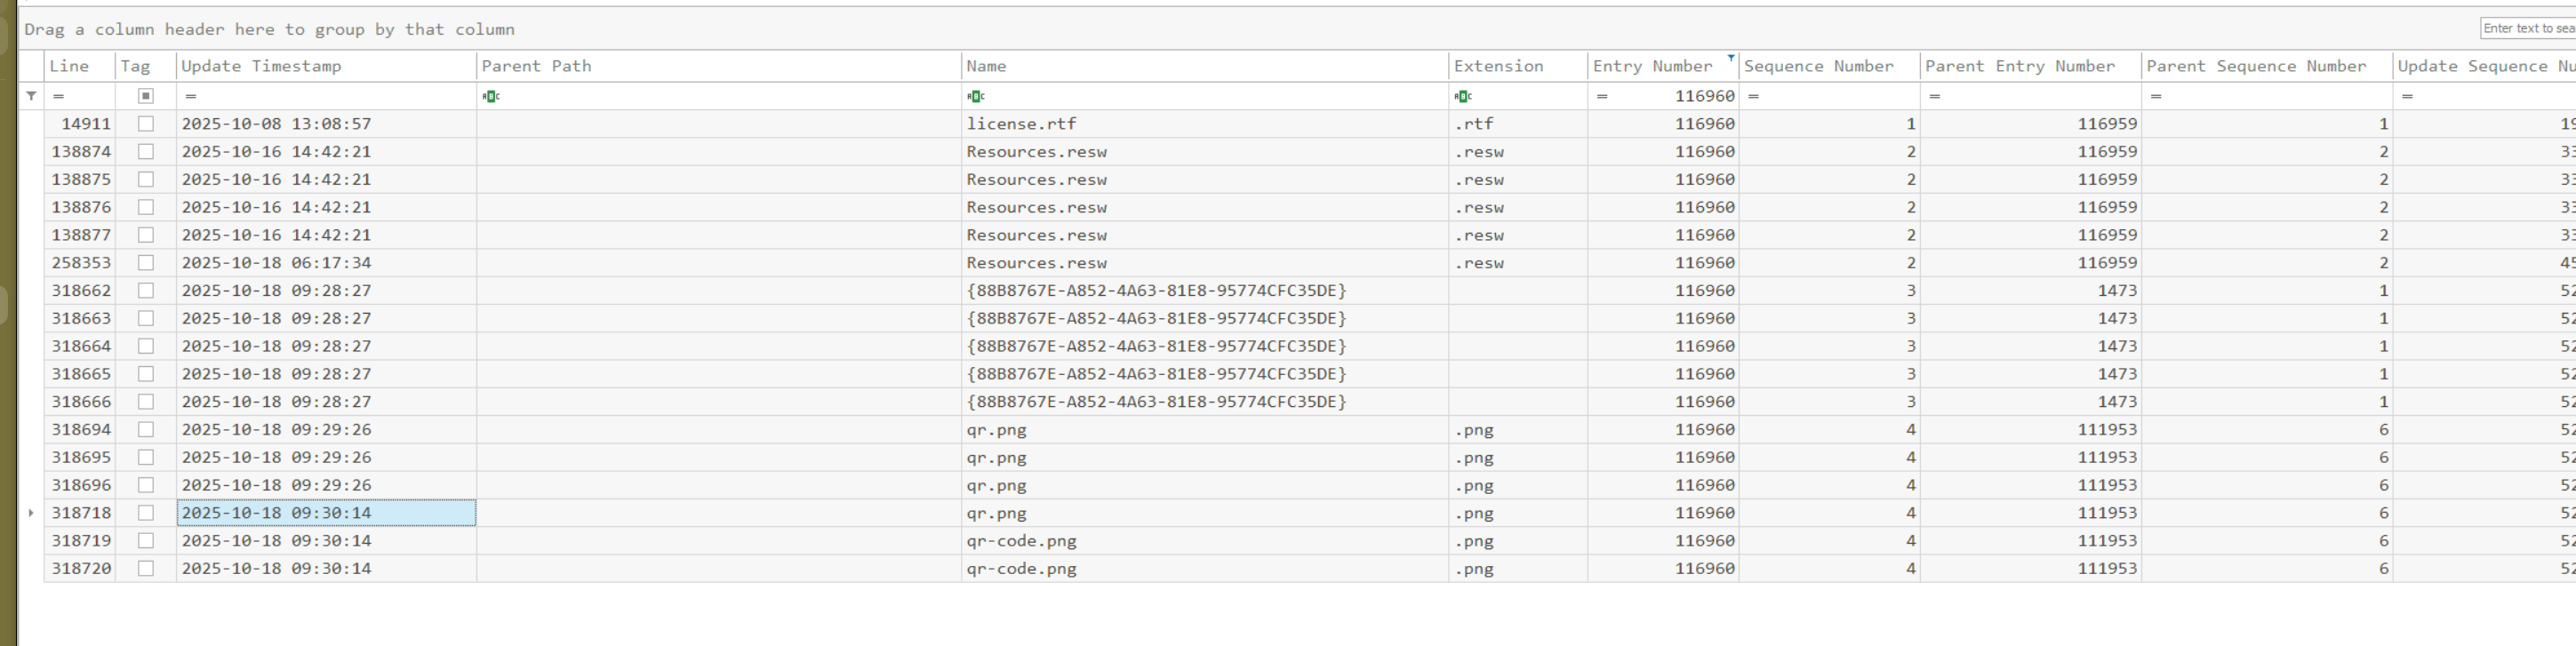This screenshot has width=2576, height=646.
Task: Click the sequence number 3 on line 318662
Action: 1829,291
